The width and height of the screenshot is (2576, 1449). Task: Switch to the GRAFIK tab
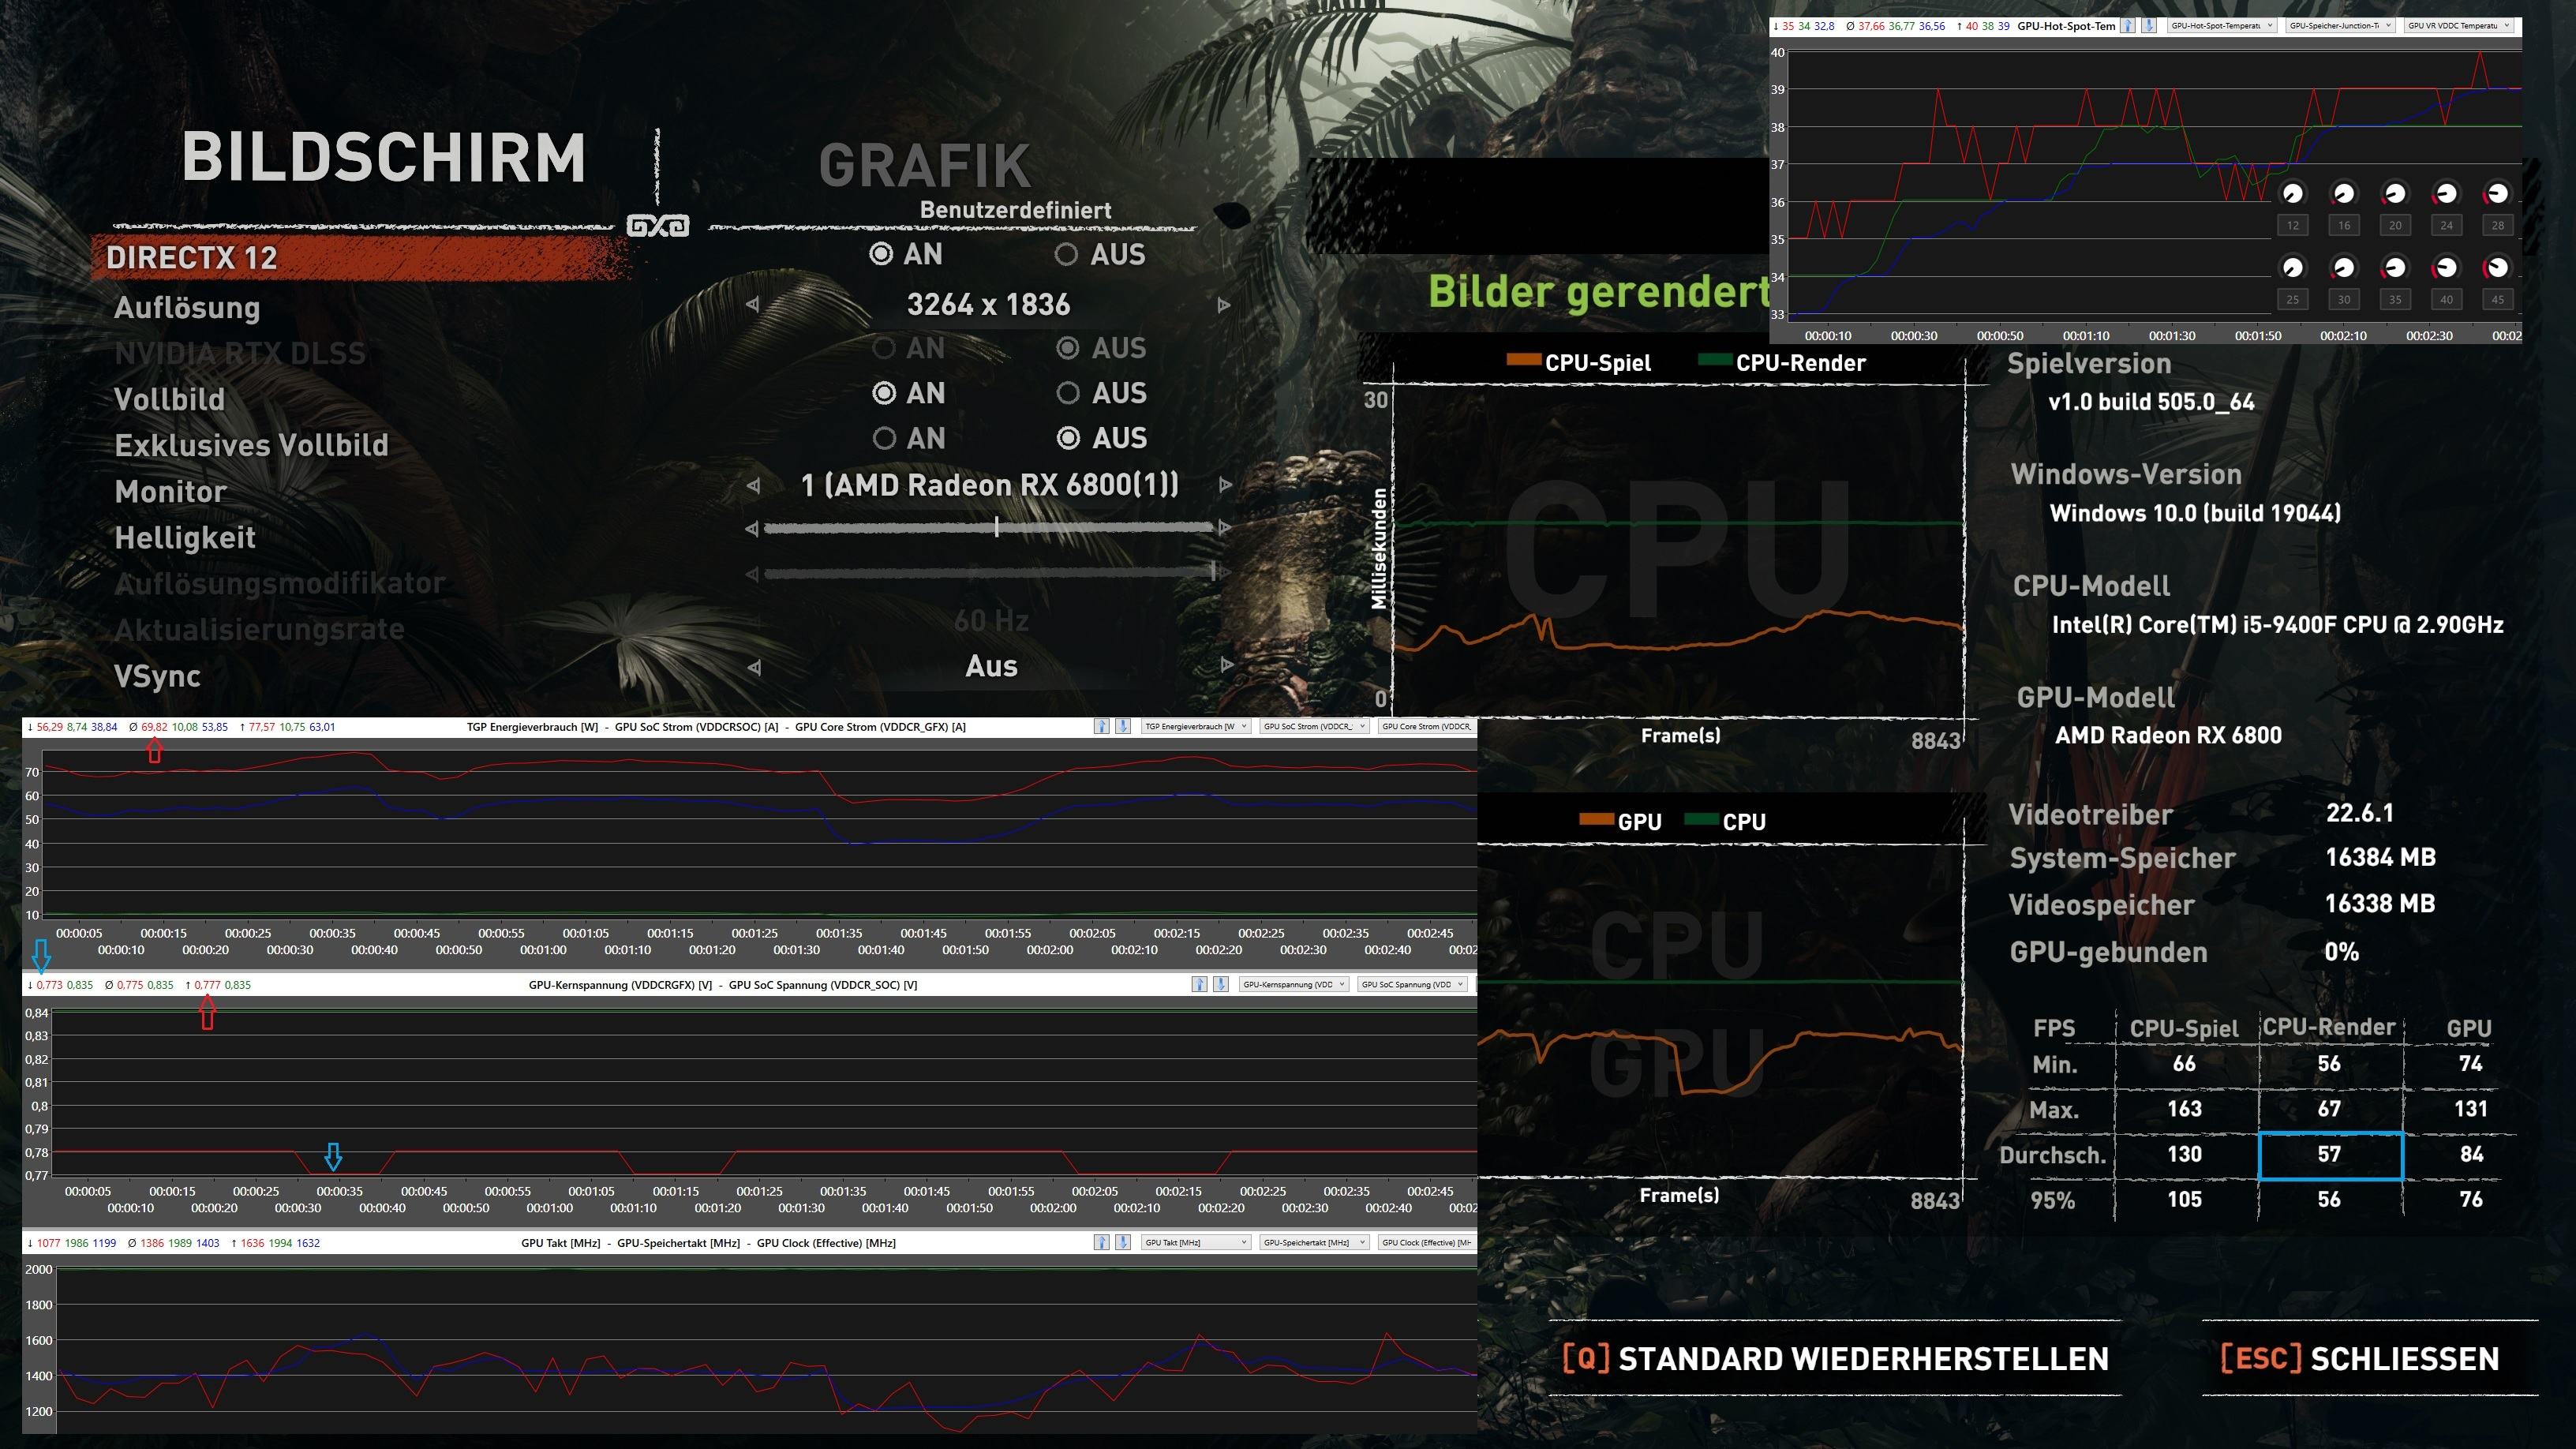(x=924, y=165)
